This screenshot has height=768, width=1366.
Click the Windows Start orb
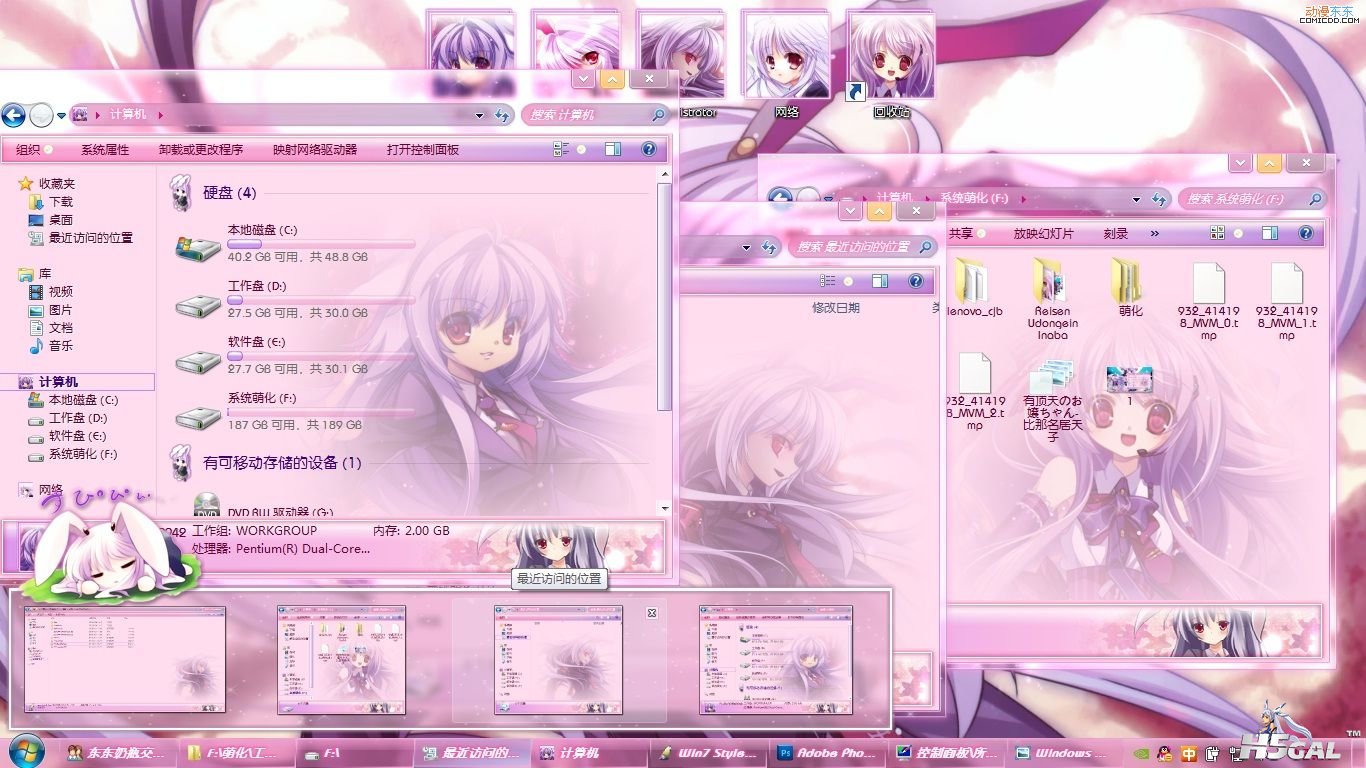coord(25,751)
